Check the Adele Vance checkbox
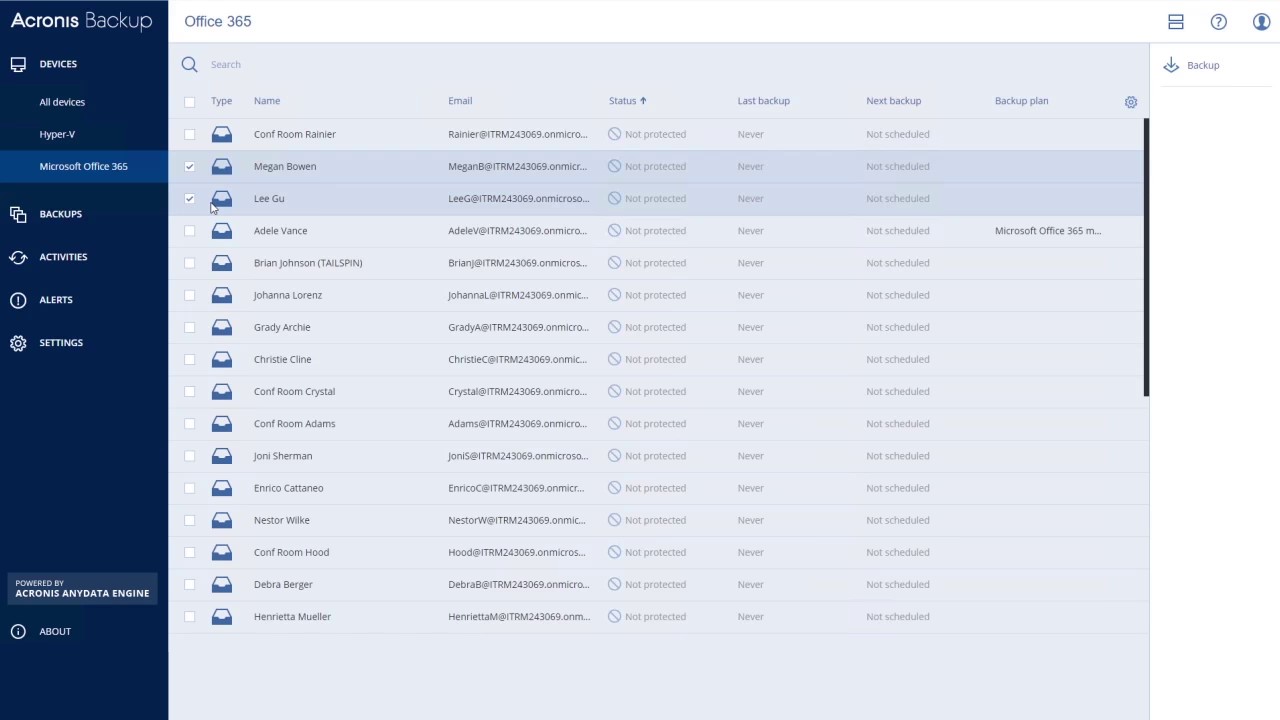 189,230
